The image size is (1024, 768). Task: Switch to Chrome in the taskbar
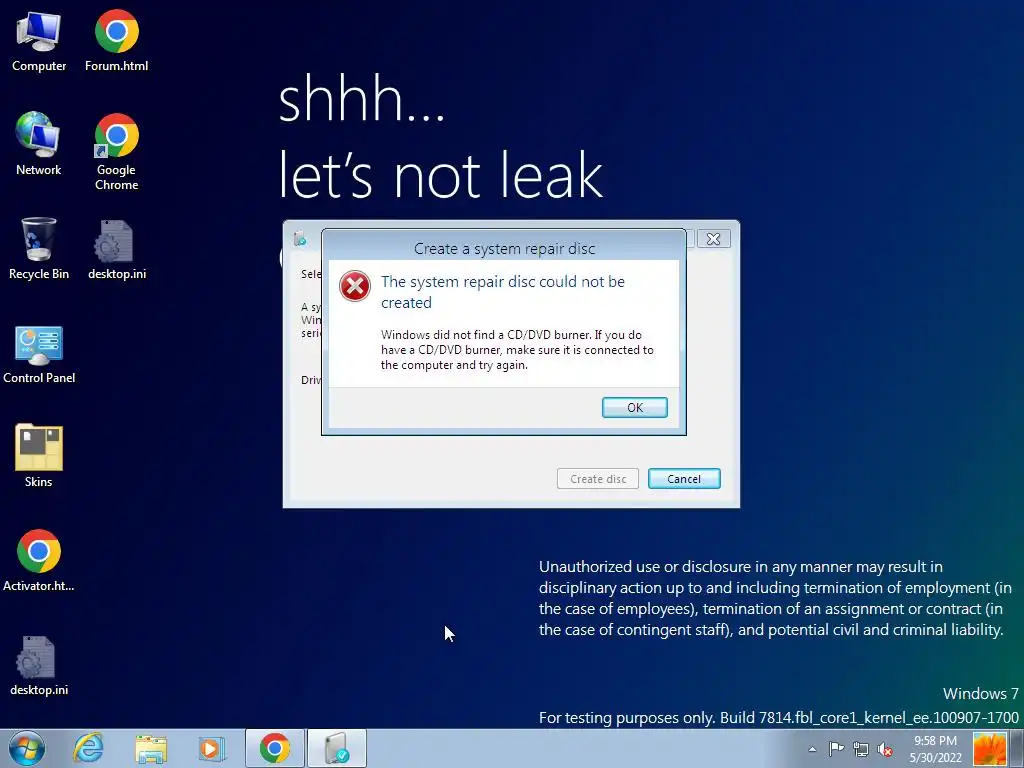274,748
